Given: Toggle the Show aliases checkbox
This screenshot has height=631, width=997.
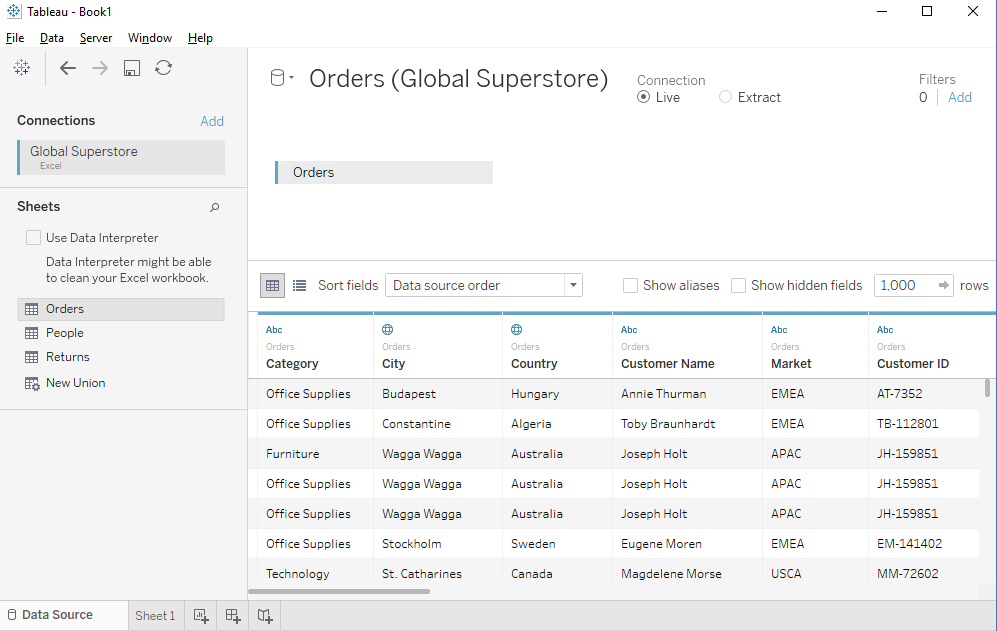Looking at the screenshot, I should (x=630, y=286).
